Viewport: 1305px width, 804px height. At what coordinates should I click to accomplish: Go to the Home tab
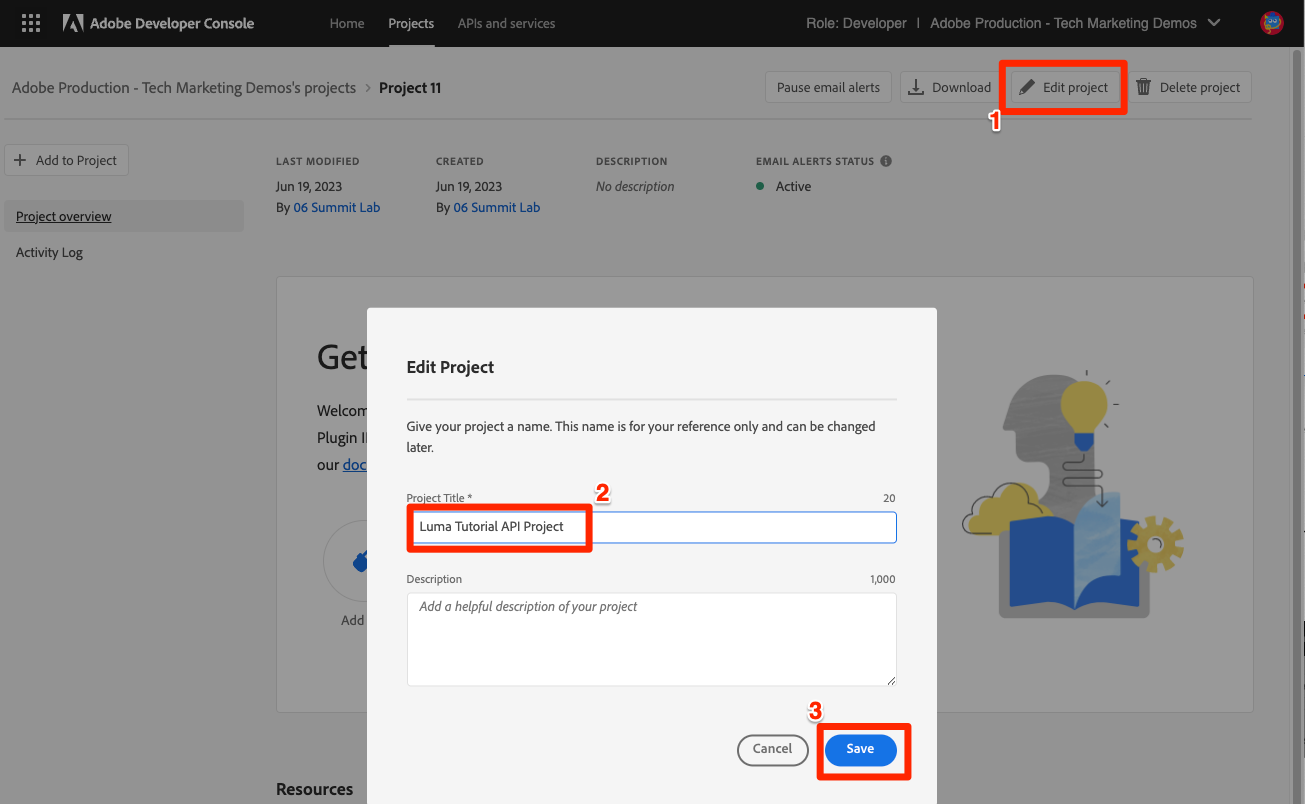pos(347,23)
